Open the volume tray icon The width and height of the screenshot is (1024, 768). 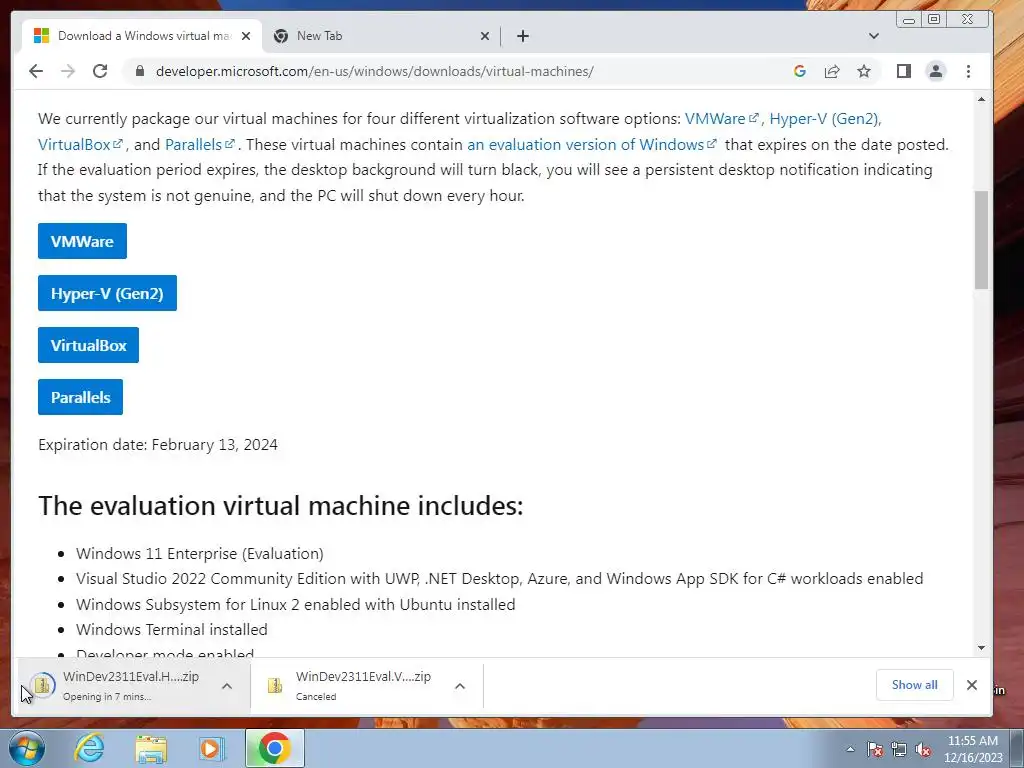tap(923, 749)
